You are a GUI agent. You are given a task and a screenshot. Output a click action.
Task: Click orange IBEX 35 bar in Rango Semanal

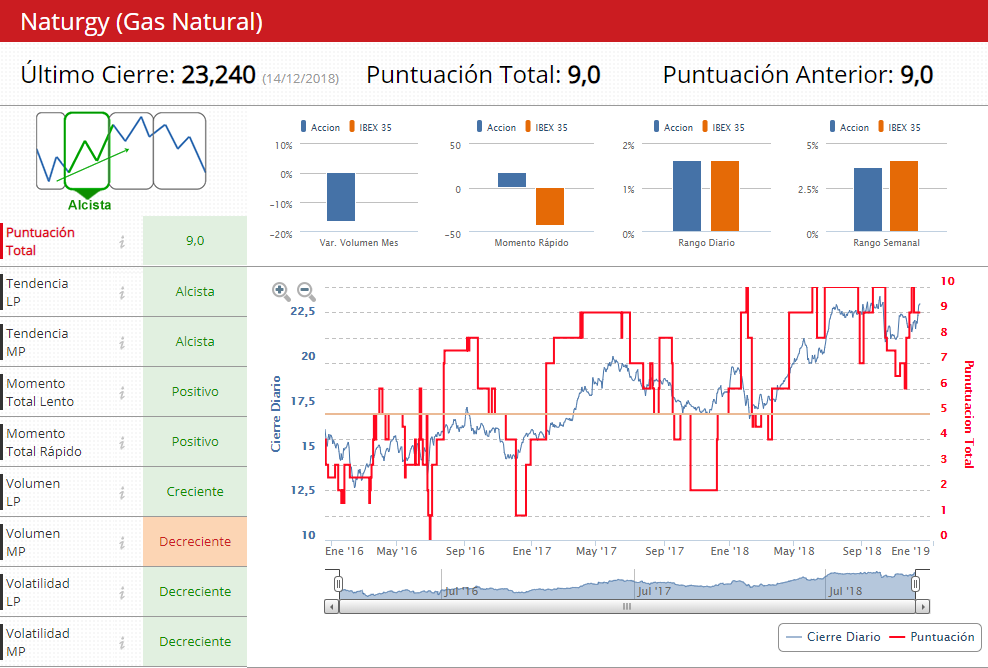click(x=904, y=196)
